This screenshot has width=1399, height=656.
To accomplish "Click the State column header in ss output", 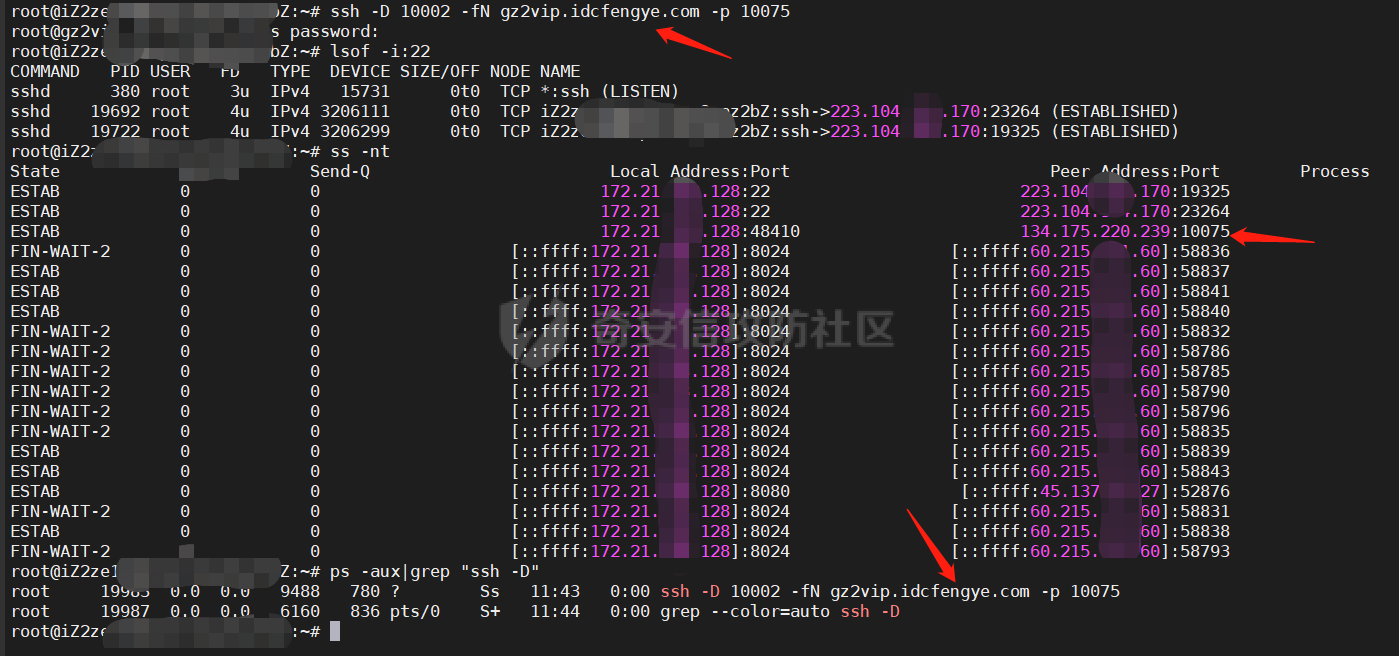I will click(35, 171).
